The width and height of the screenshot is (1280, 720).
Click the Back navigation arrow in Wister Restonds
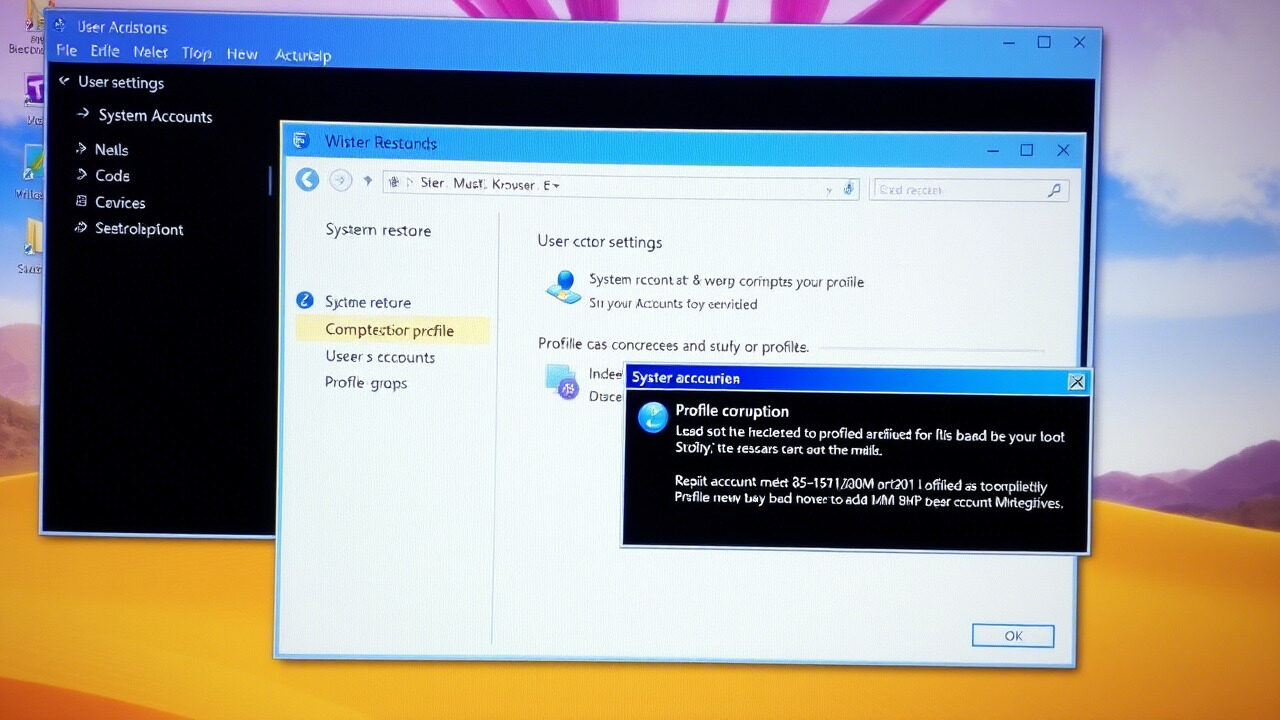coord(307,180)
